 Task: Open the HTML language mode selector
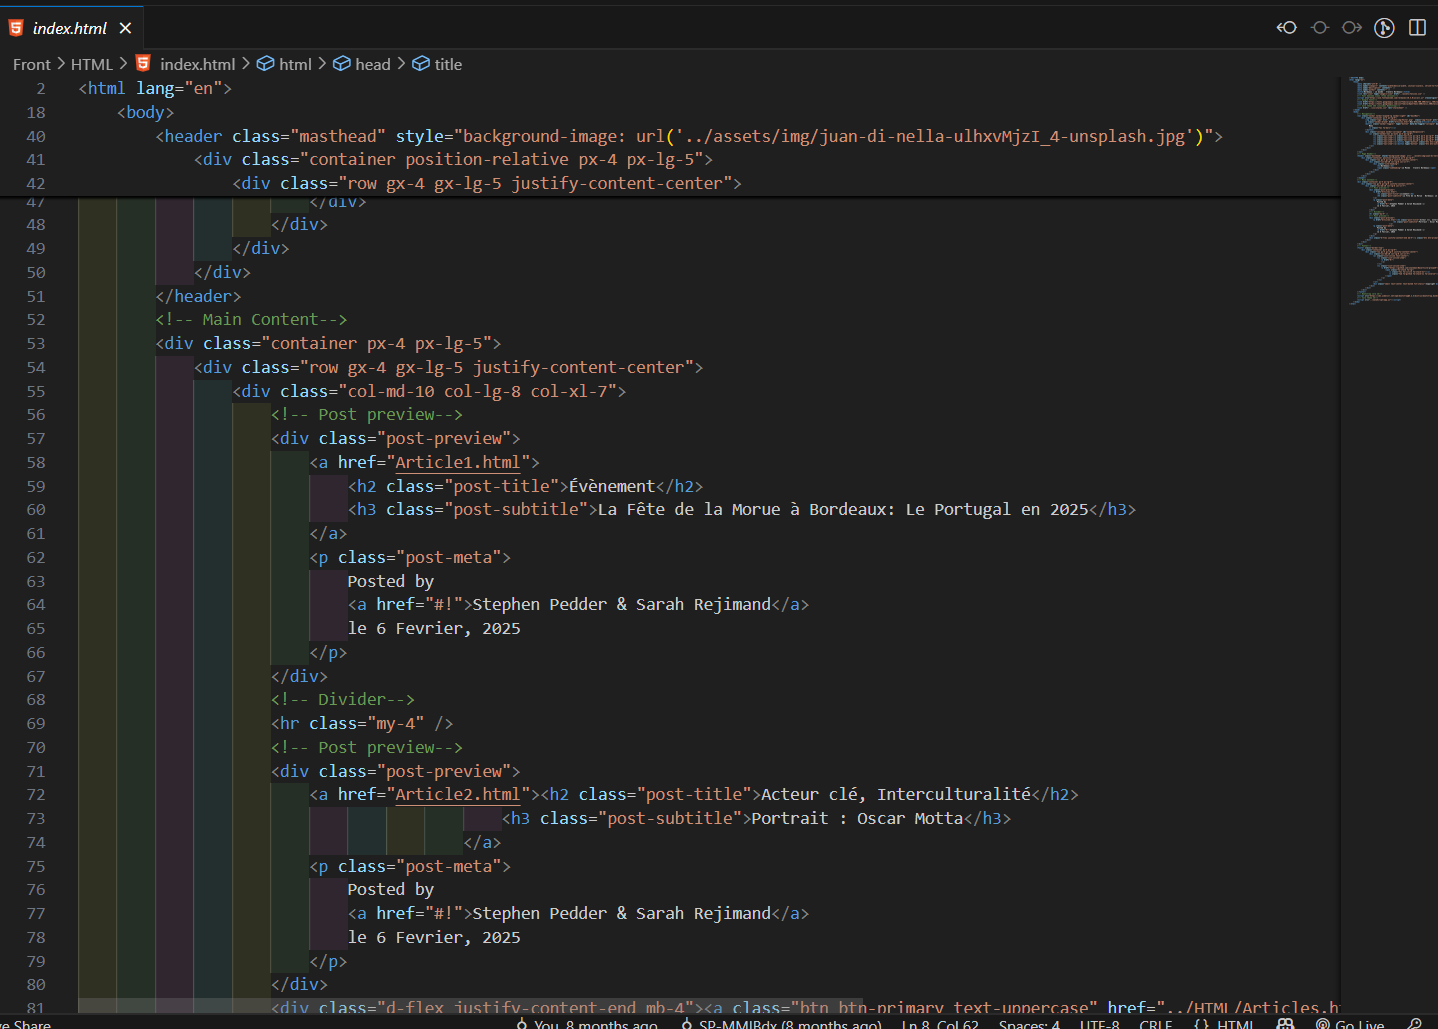1225,1023
